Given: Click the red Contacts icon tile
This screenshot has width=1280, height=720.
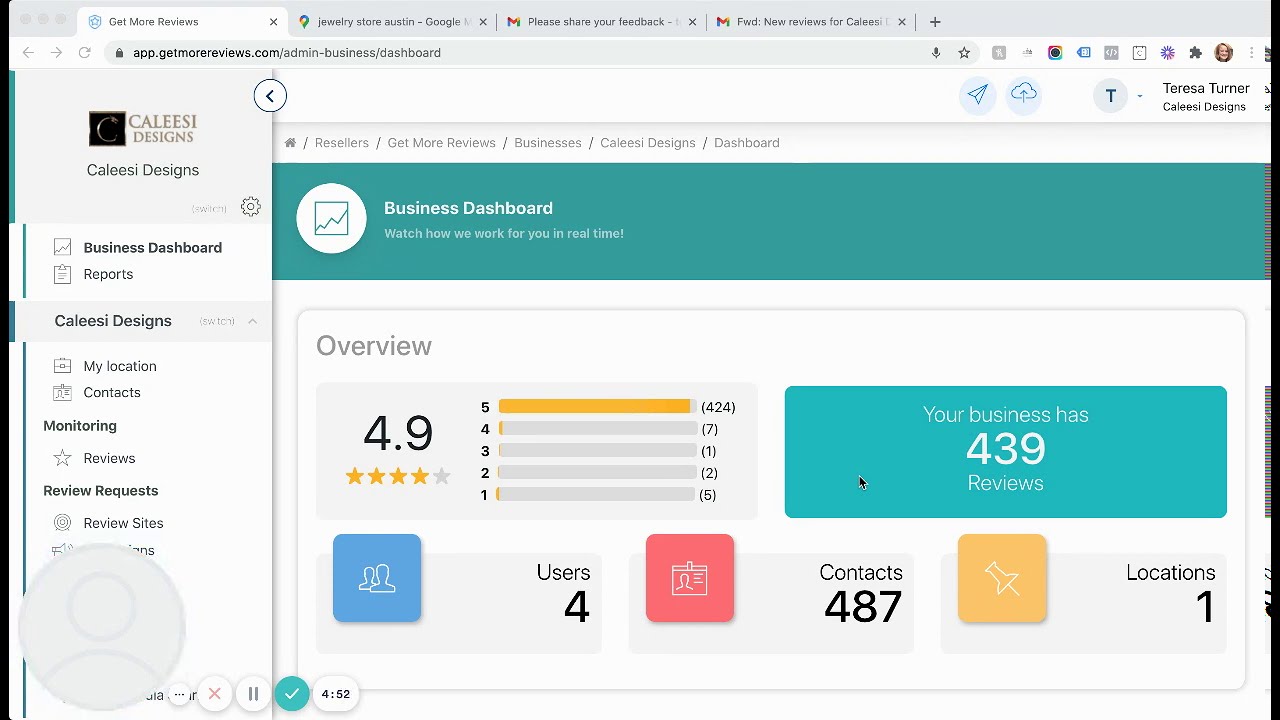Looking at the screenshot, I should pos(690,578).
